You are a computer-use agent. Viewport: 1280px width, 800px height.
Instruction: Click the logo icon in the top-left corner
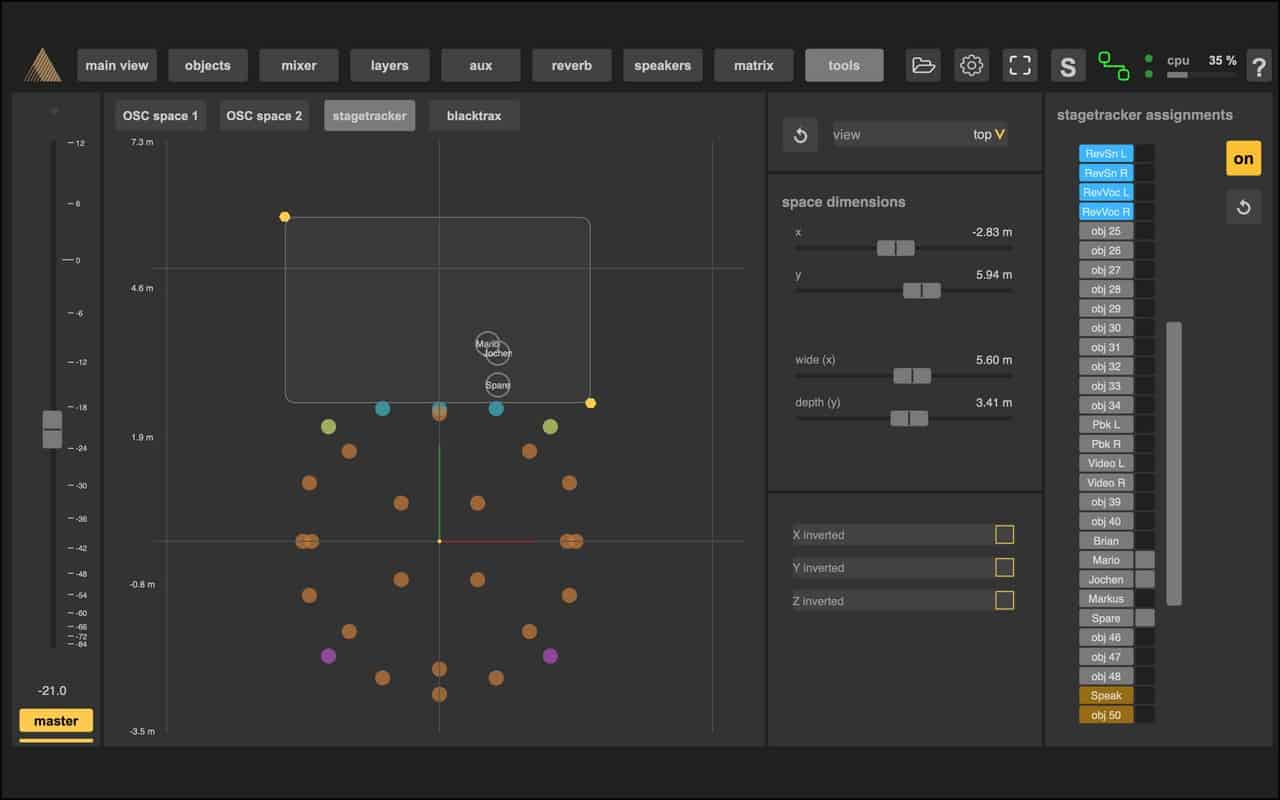click(42, 66)
